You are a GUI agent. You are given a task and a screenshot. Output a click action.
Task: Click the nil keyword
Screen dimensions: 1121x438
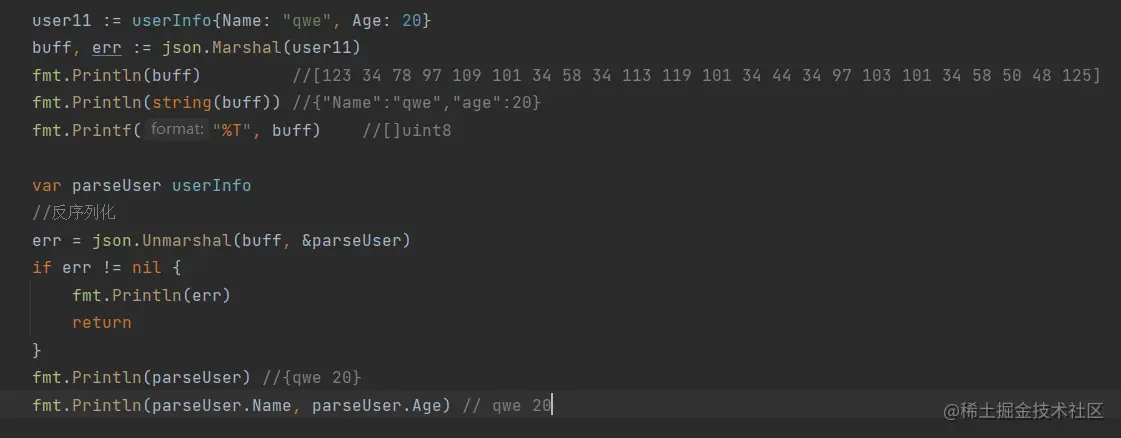point(146,268)
